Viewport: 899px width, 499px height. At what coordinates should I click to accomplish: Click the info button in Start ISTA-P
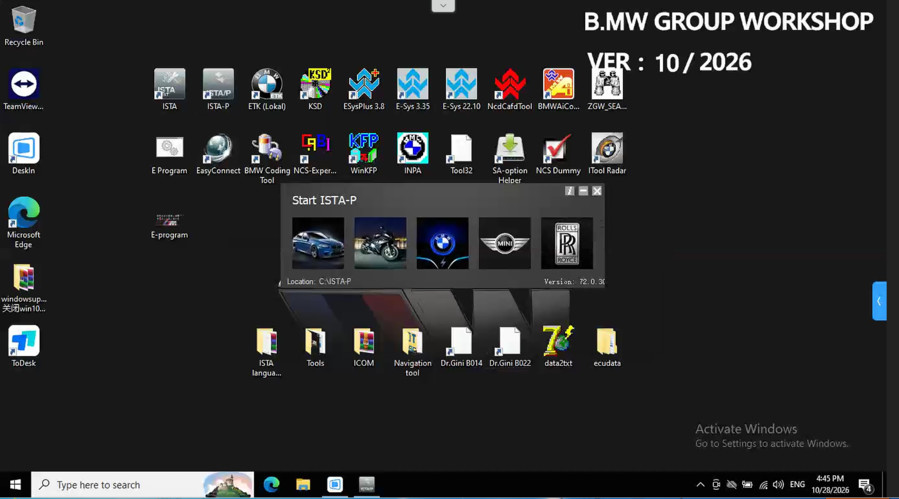569,191
